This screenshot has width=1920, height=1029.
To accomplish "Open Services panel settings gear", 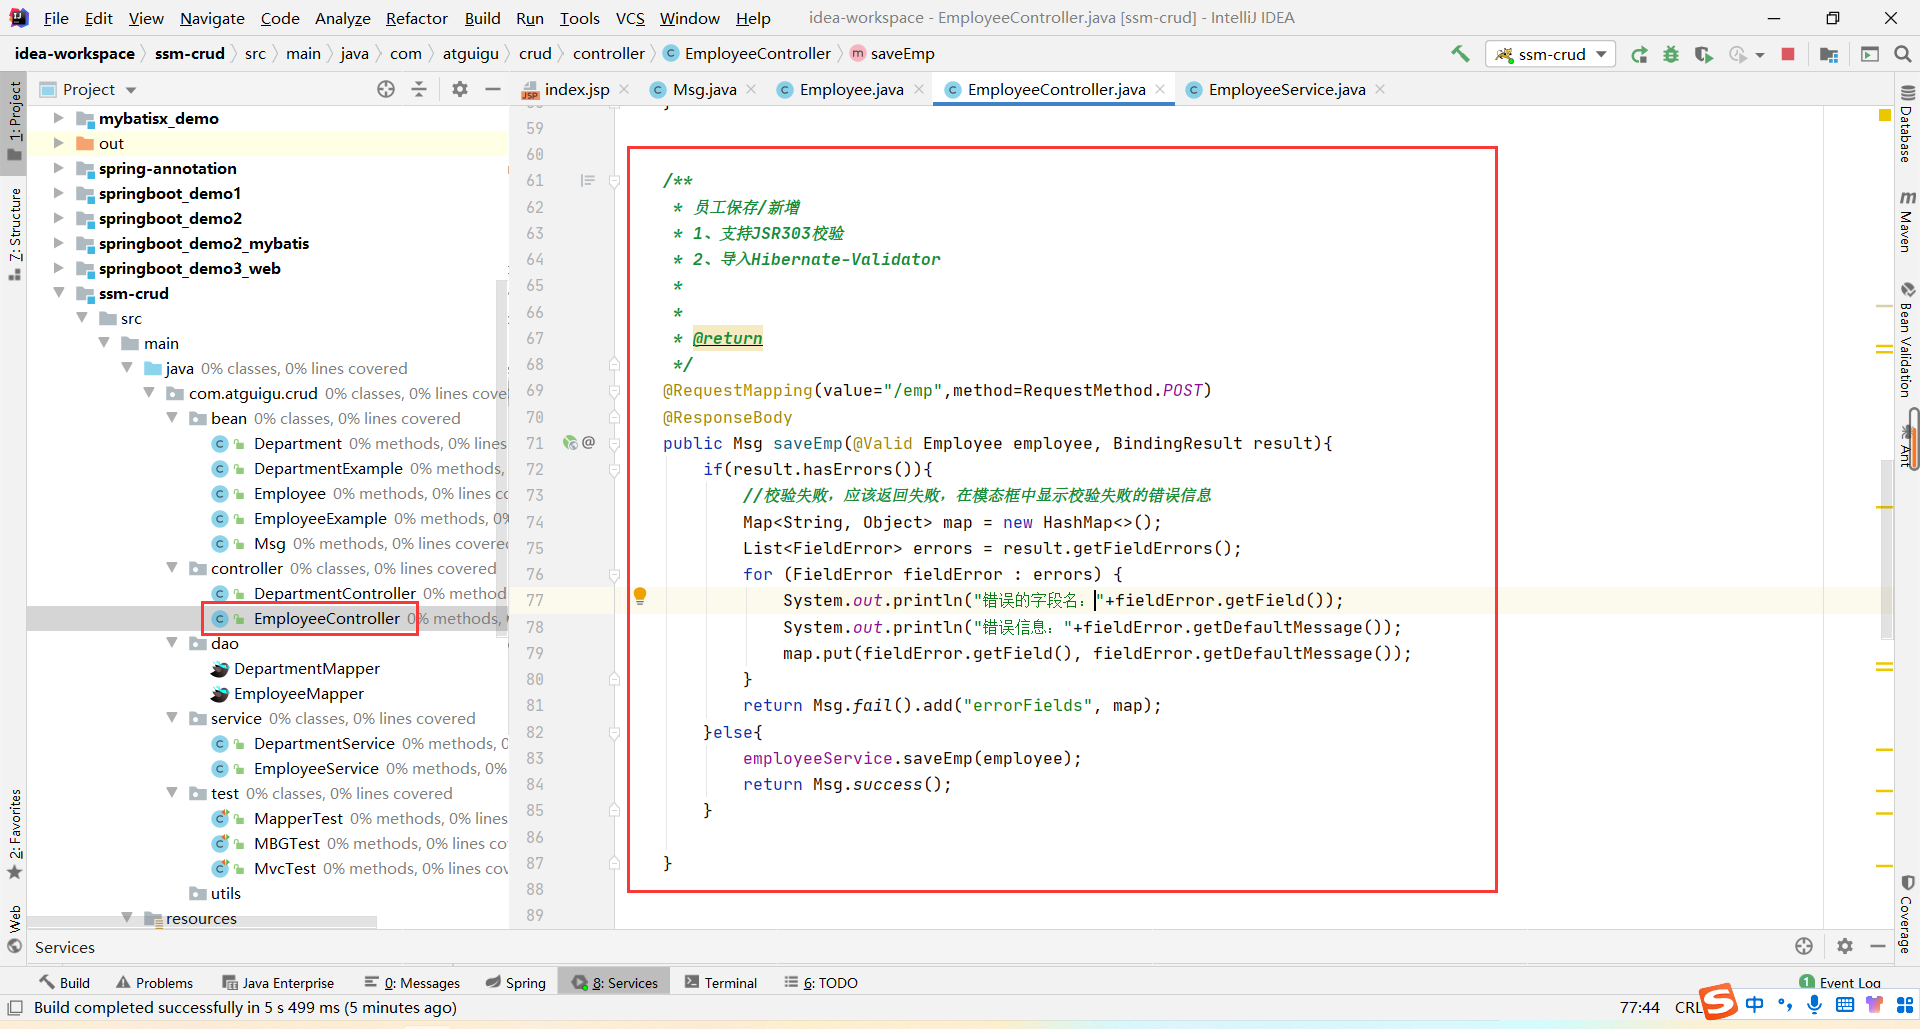I will tap(1845, 946).
